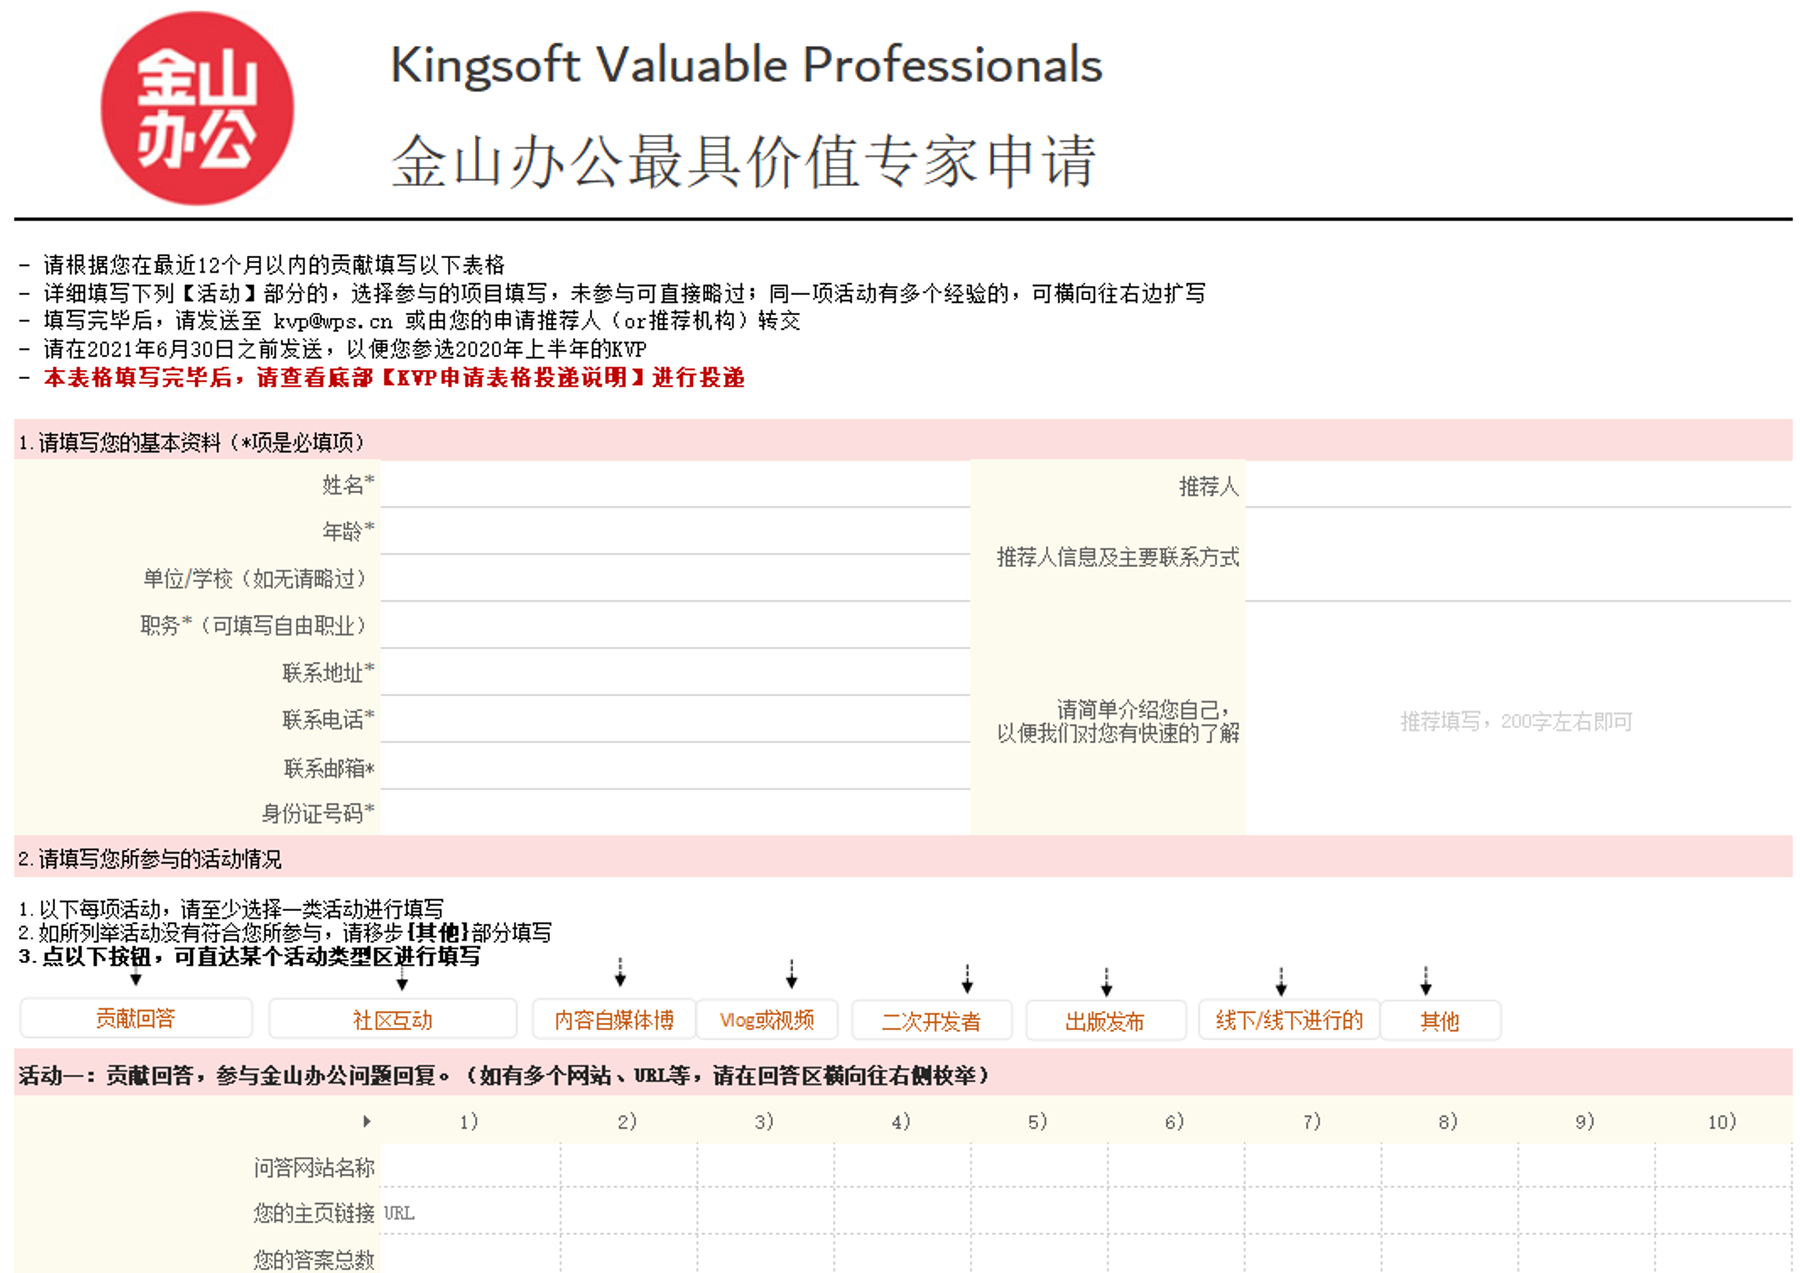This screenshot has width=1800, height=1273.
Task: Click the 社区互动 navigation button
Action: tap(392, 1020)
